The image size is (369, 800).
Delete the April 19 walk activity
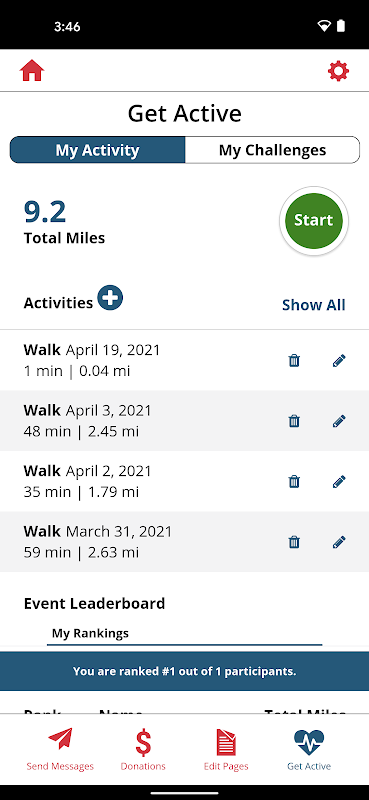(x=294, y=361)
